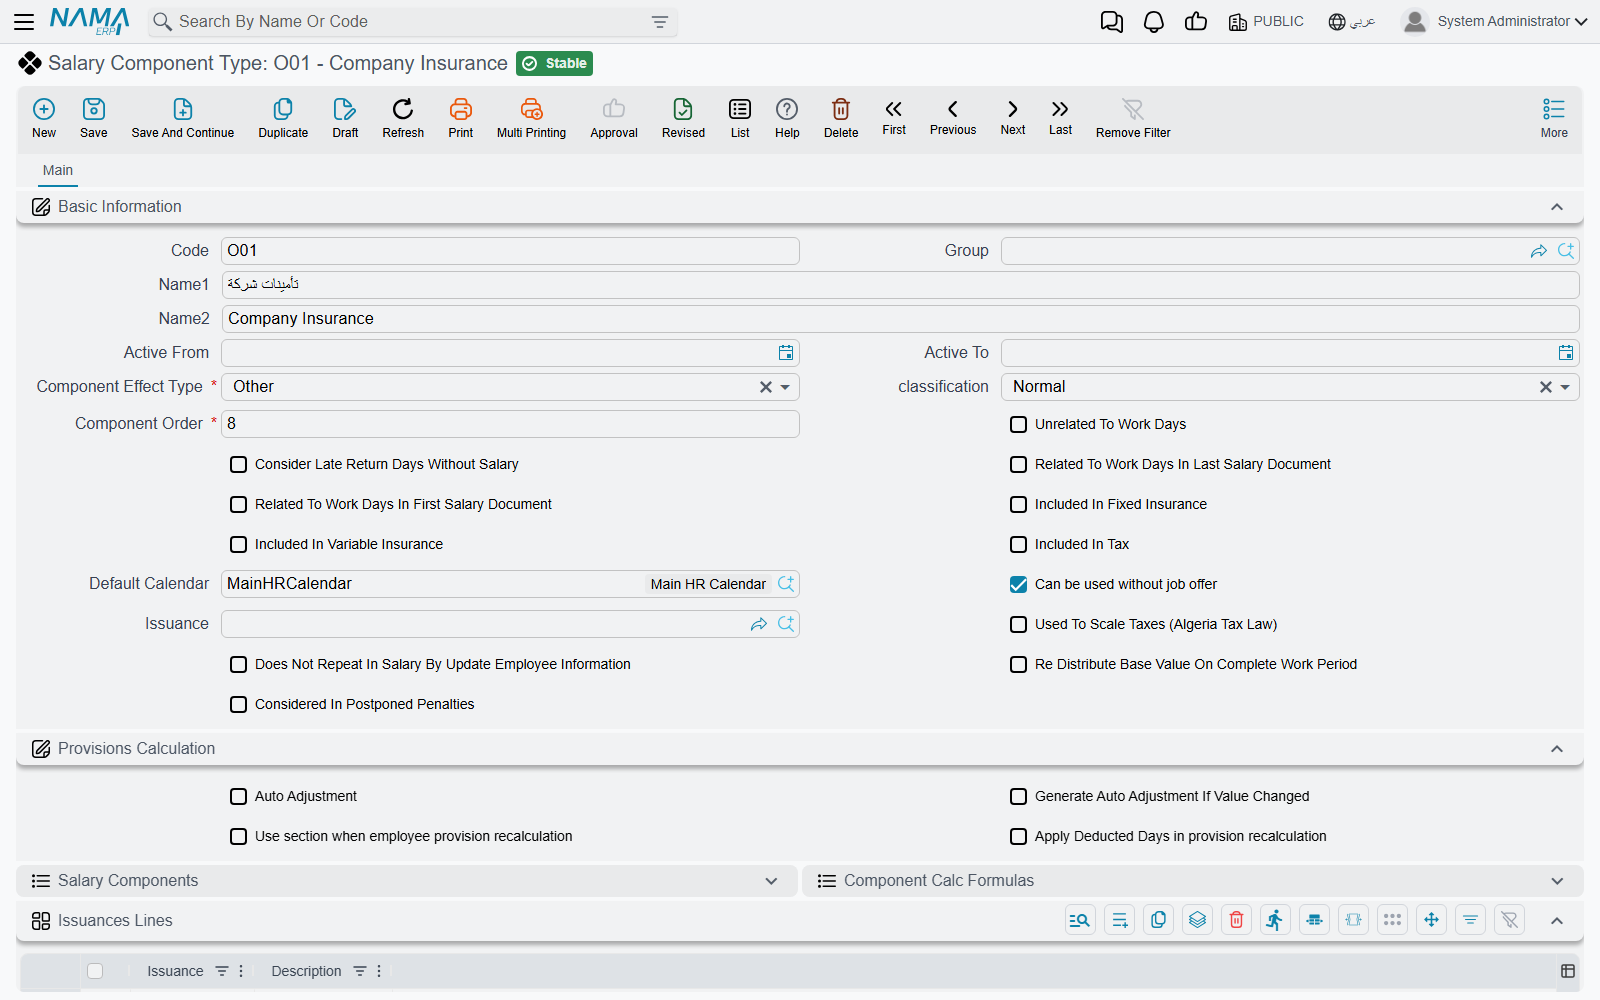Go to the Last record
Viewport: 1600px width, 1000px height.
click(x=1060, y=117)
